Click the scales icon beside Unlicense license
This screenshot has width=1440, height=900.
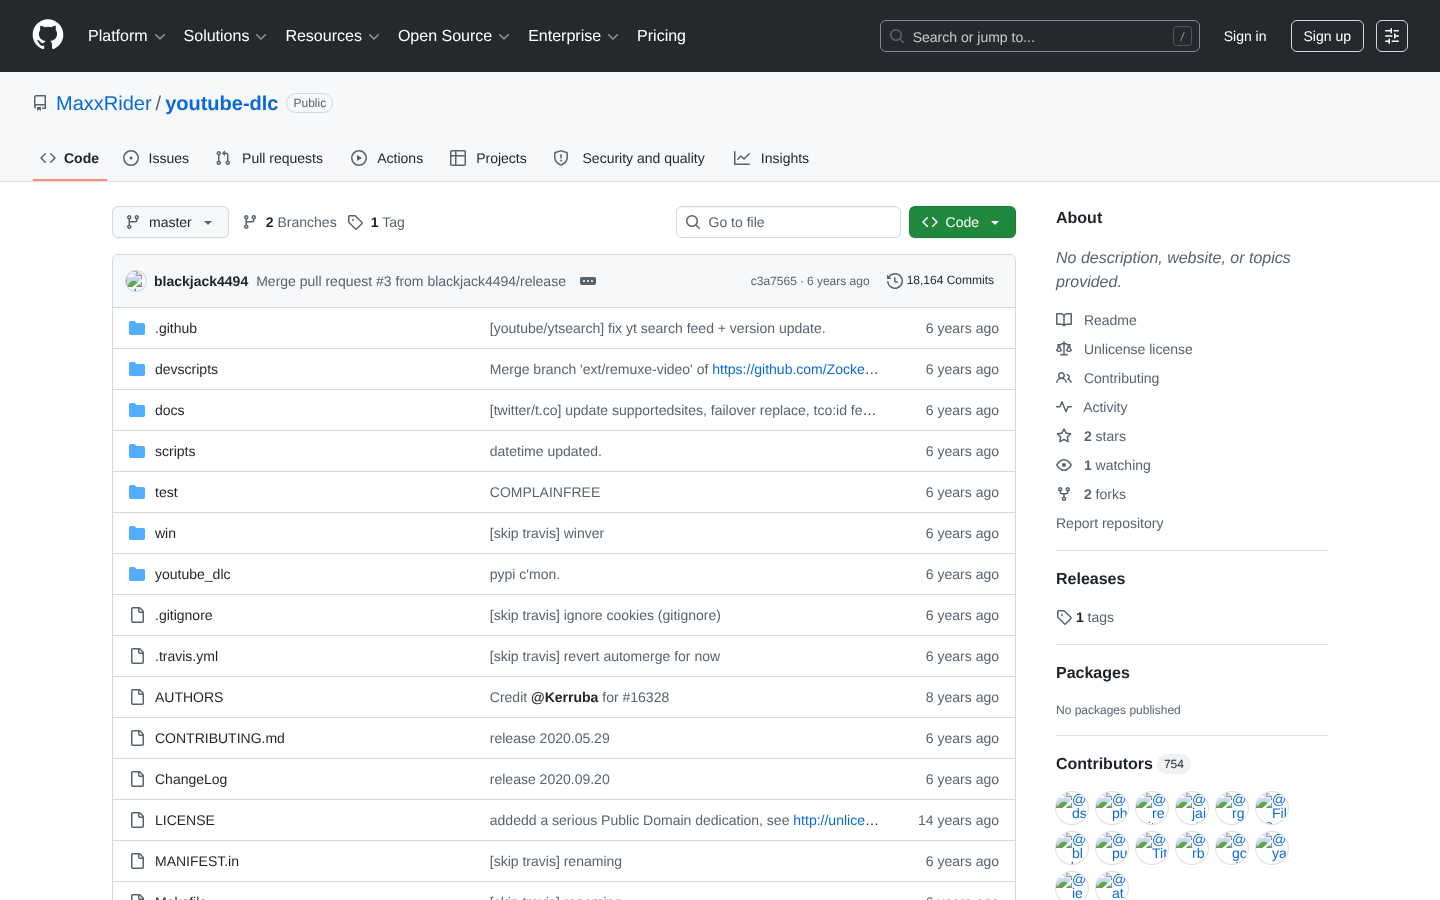point(1064,349)
